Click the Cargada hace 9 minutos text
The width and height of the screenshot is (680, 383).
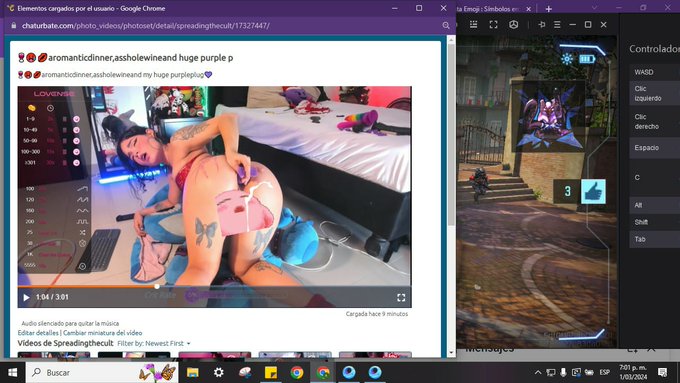point(377,314)
